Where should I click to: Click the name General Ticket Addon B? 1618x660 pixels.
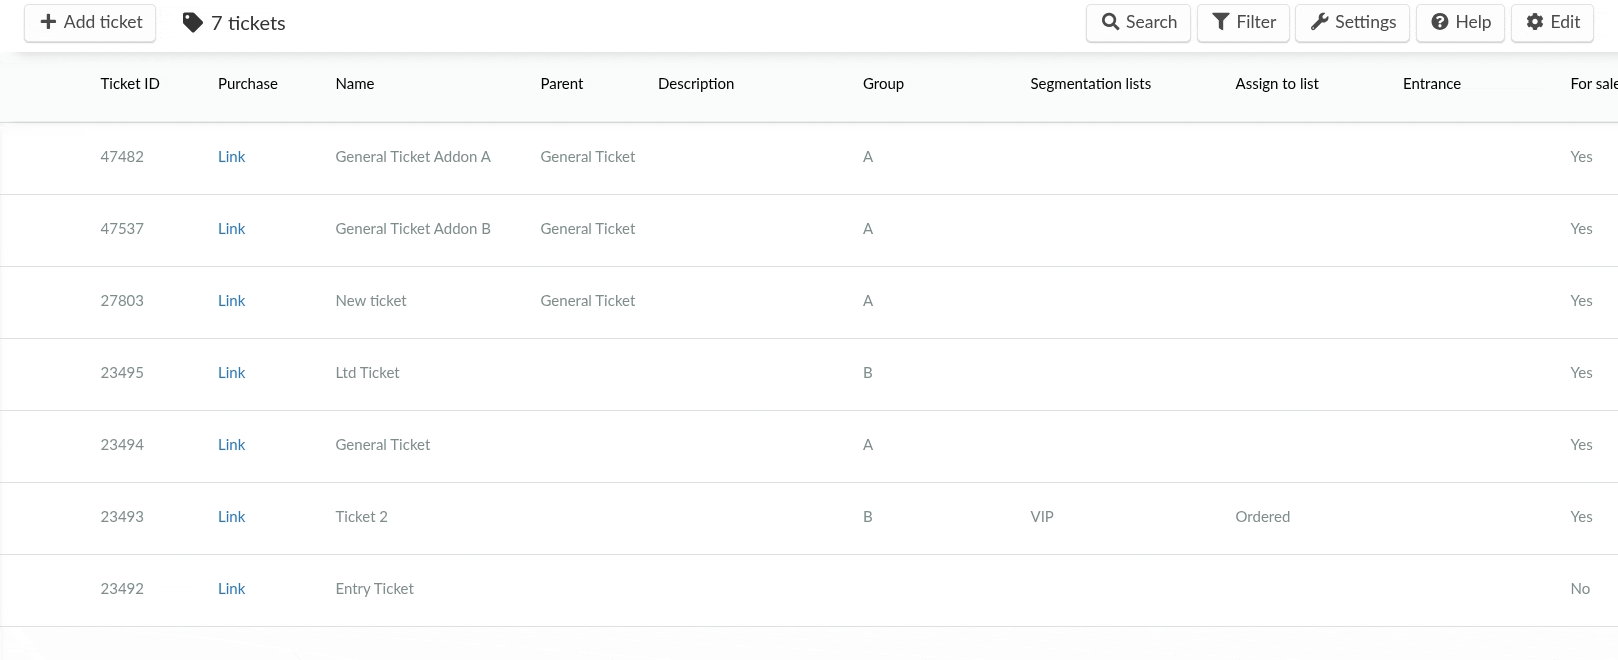click(413, 229)
